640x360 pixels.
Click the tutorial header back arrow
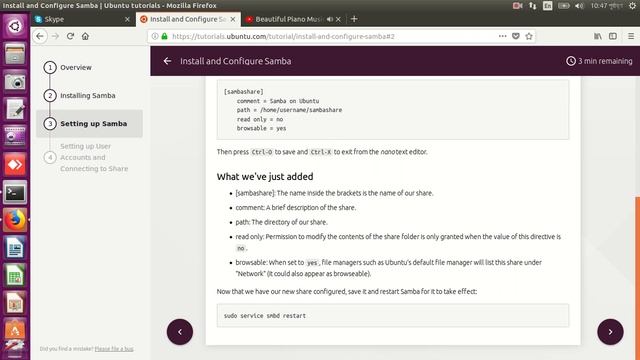[167, 61]
